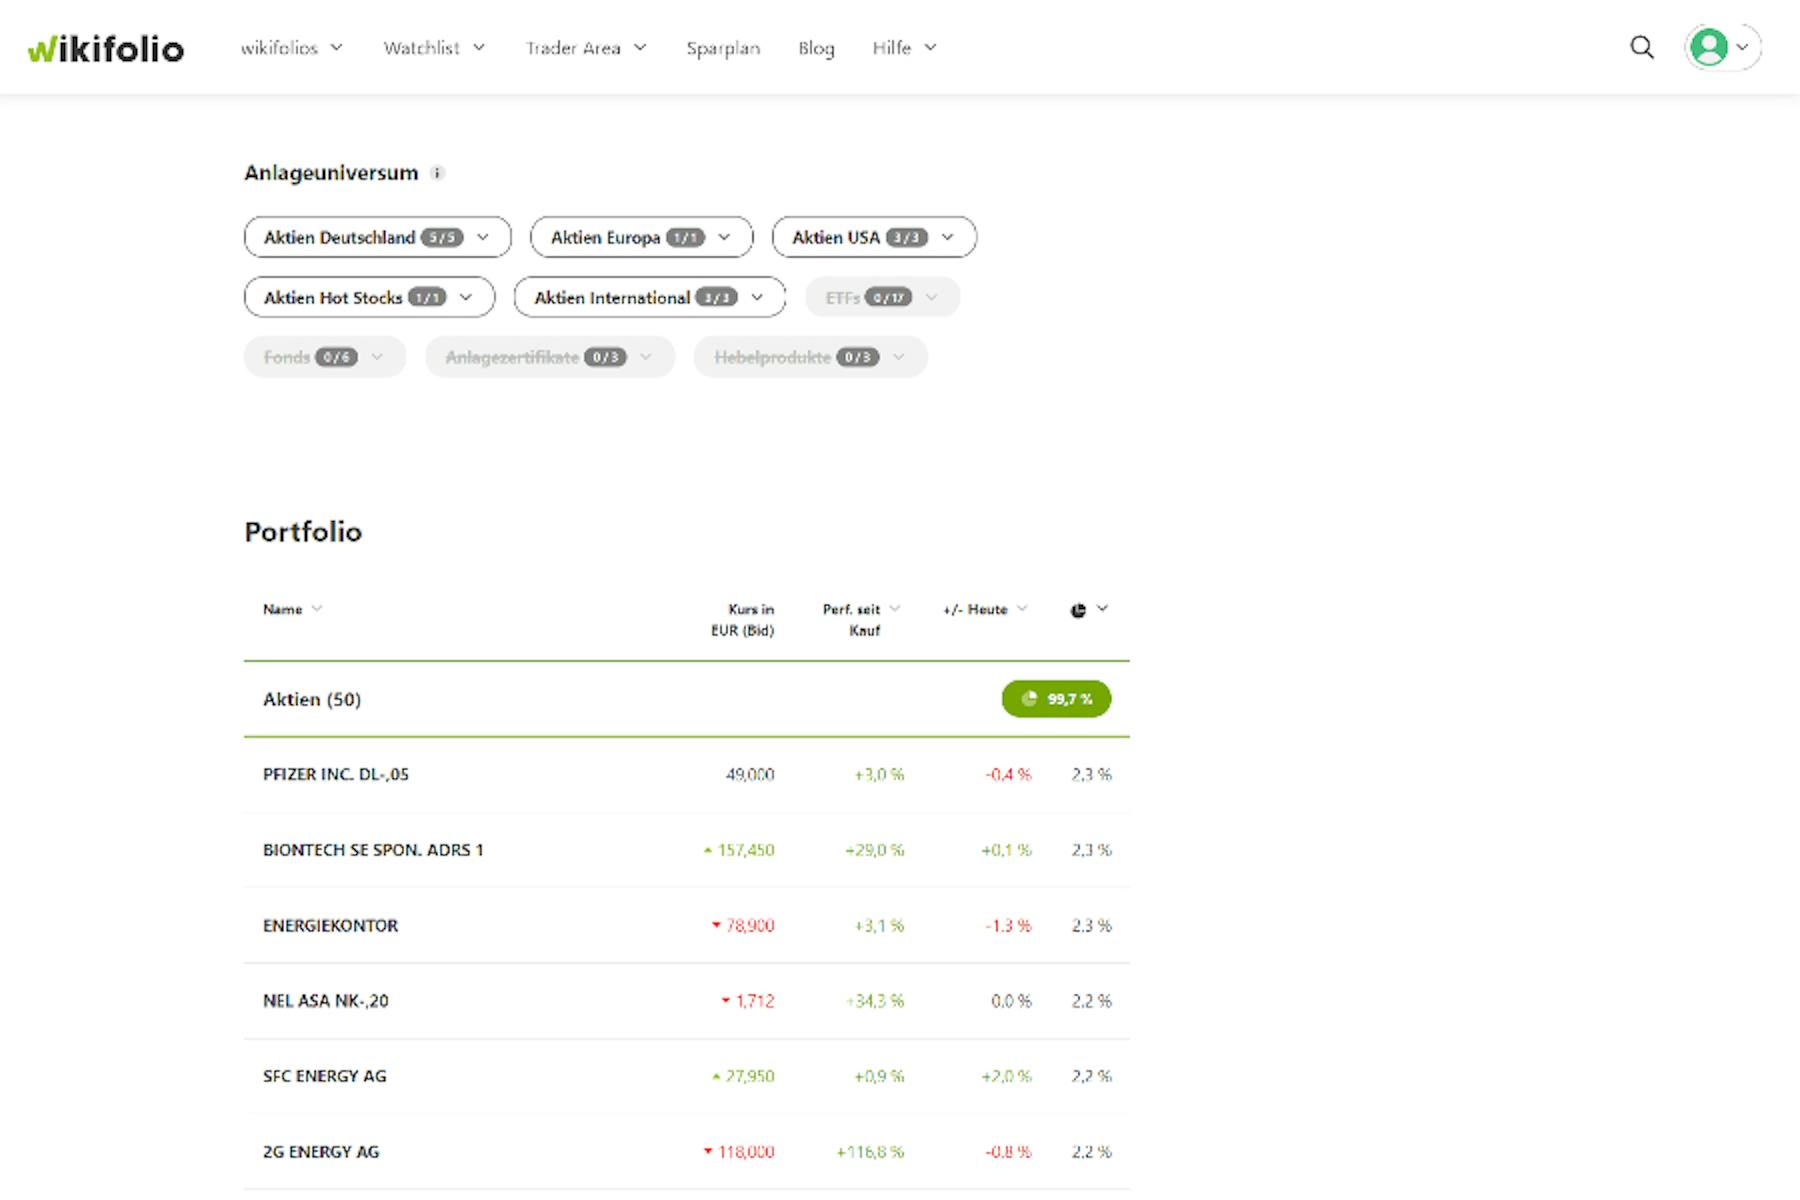The width and height of the screenshot is (1800, 1200).
Task: Open the wikifolios menu
Action: pos(291,48)
